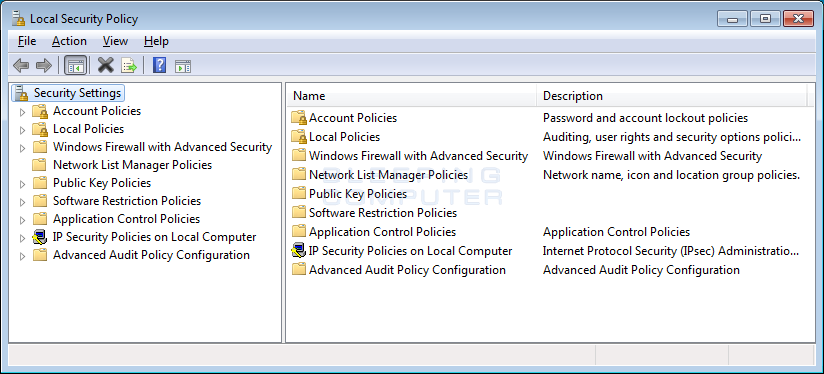Click Advanced Audit Policy folder icon in tree
The image size is (824, 374).
(40, 255)
